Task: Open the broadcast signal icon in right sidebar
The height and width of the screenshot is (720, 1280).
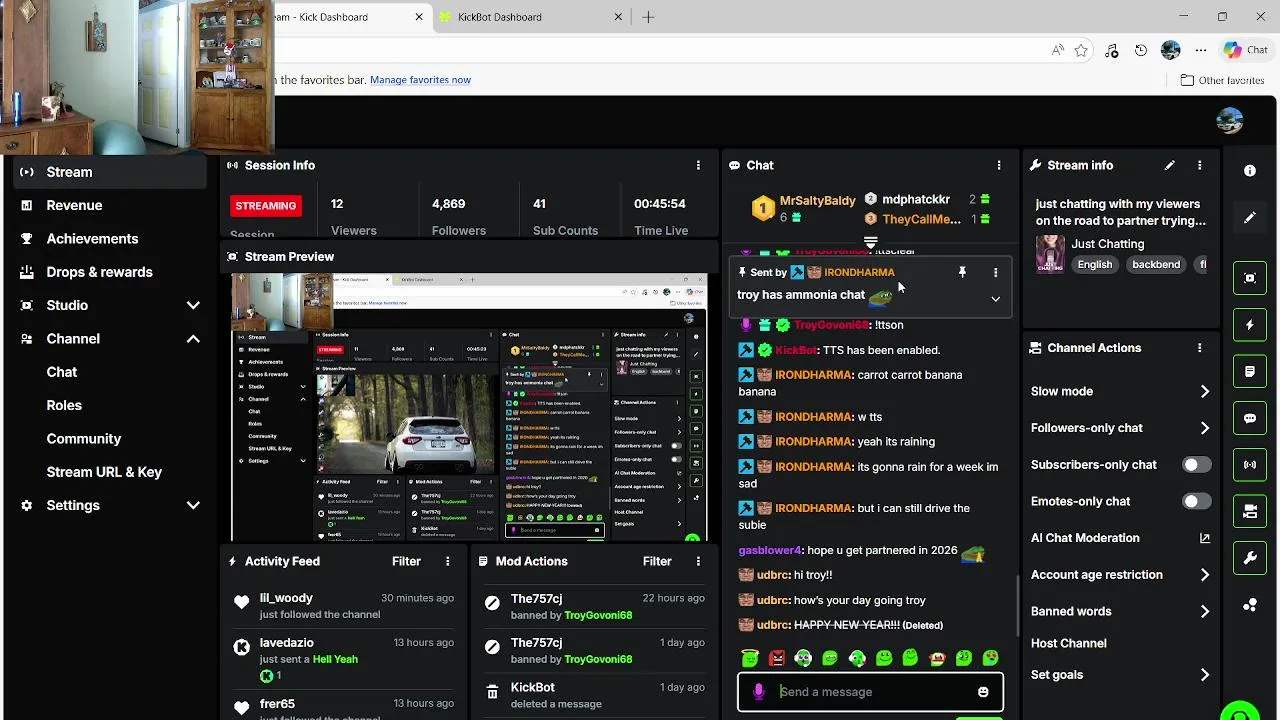Action: click(1249, 465)
